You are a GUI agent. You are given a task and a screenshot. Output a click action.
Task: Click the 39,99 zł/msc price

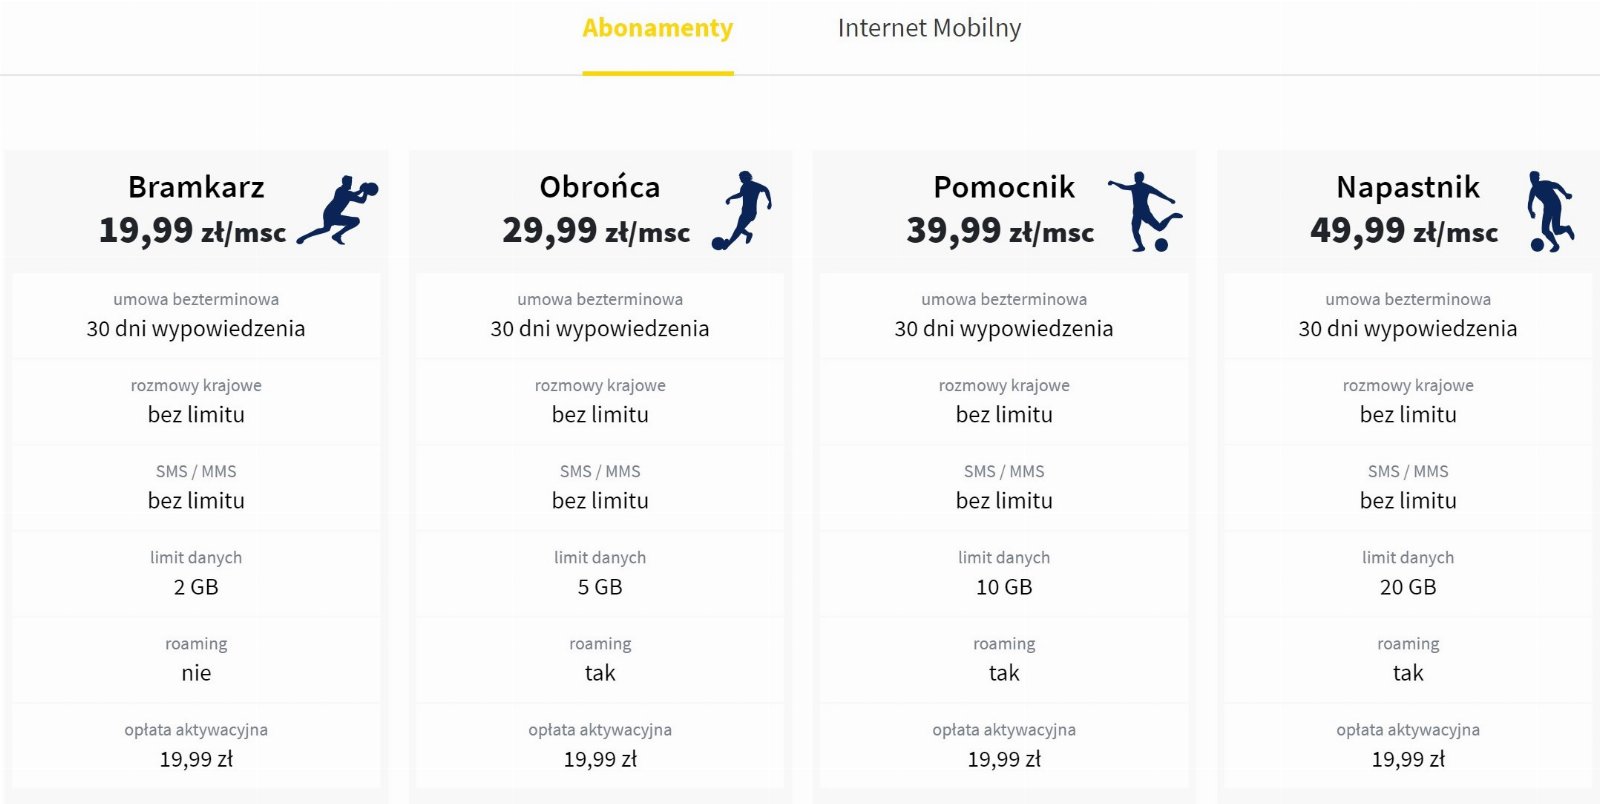(1000, 231)
